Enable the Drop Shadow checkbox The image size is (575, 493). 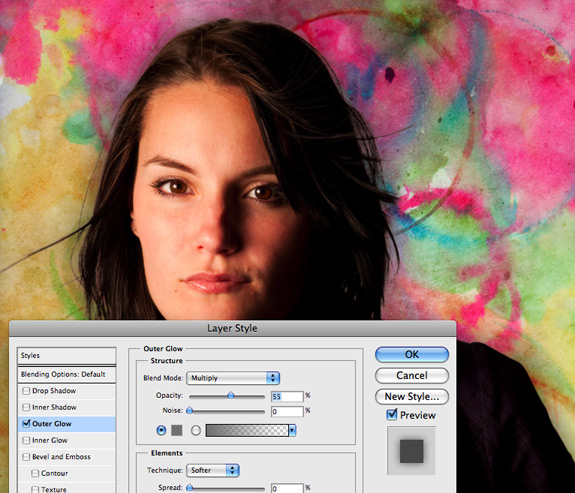(26, 391)
